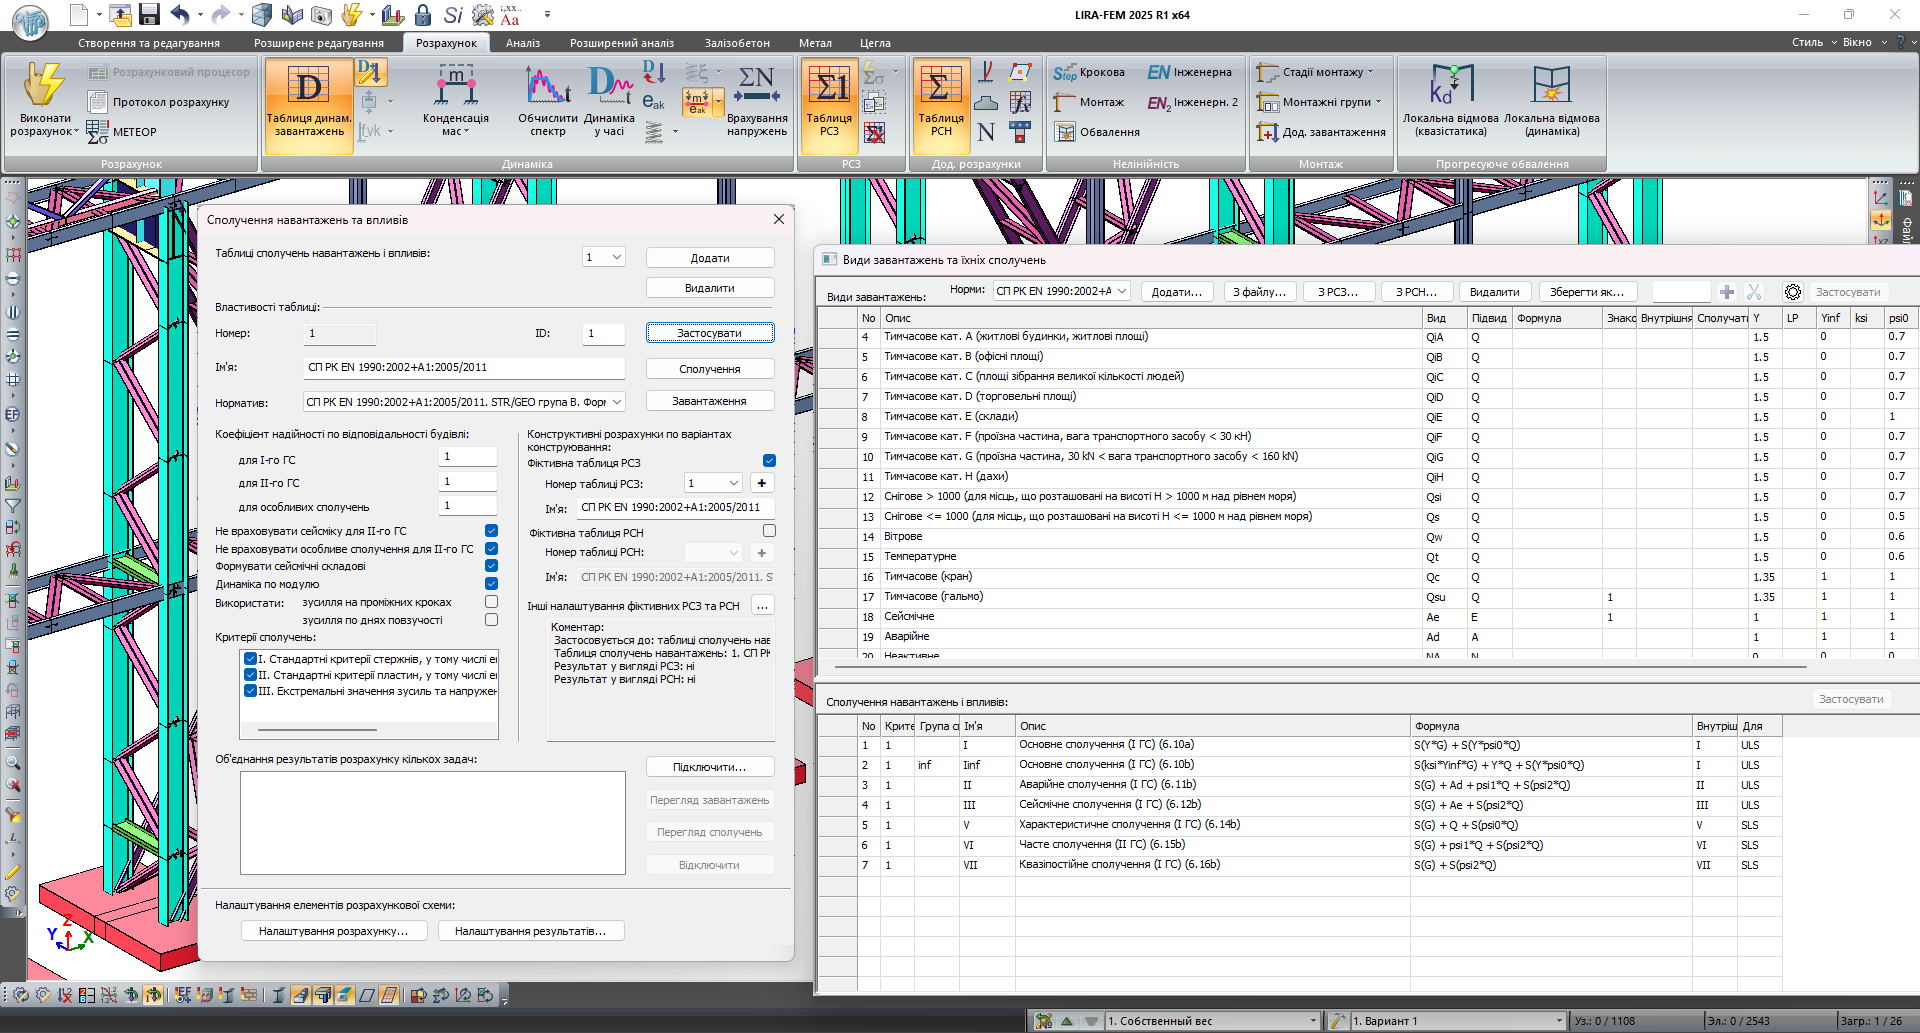Open Конденсація мас tool
Image resolution: width=1920 pixels, height=1033 pixels.
[455, 90]
